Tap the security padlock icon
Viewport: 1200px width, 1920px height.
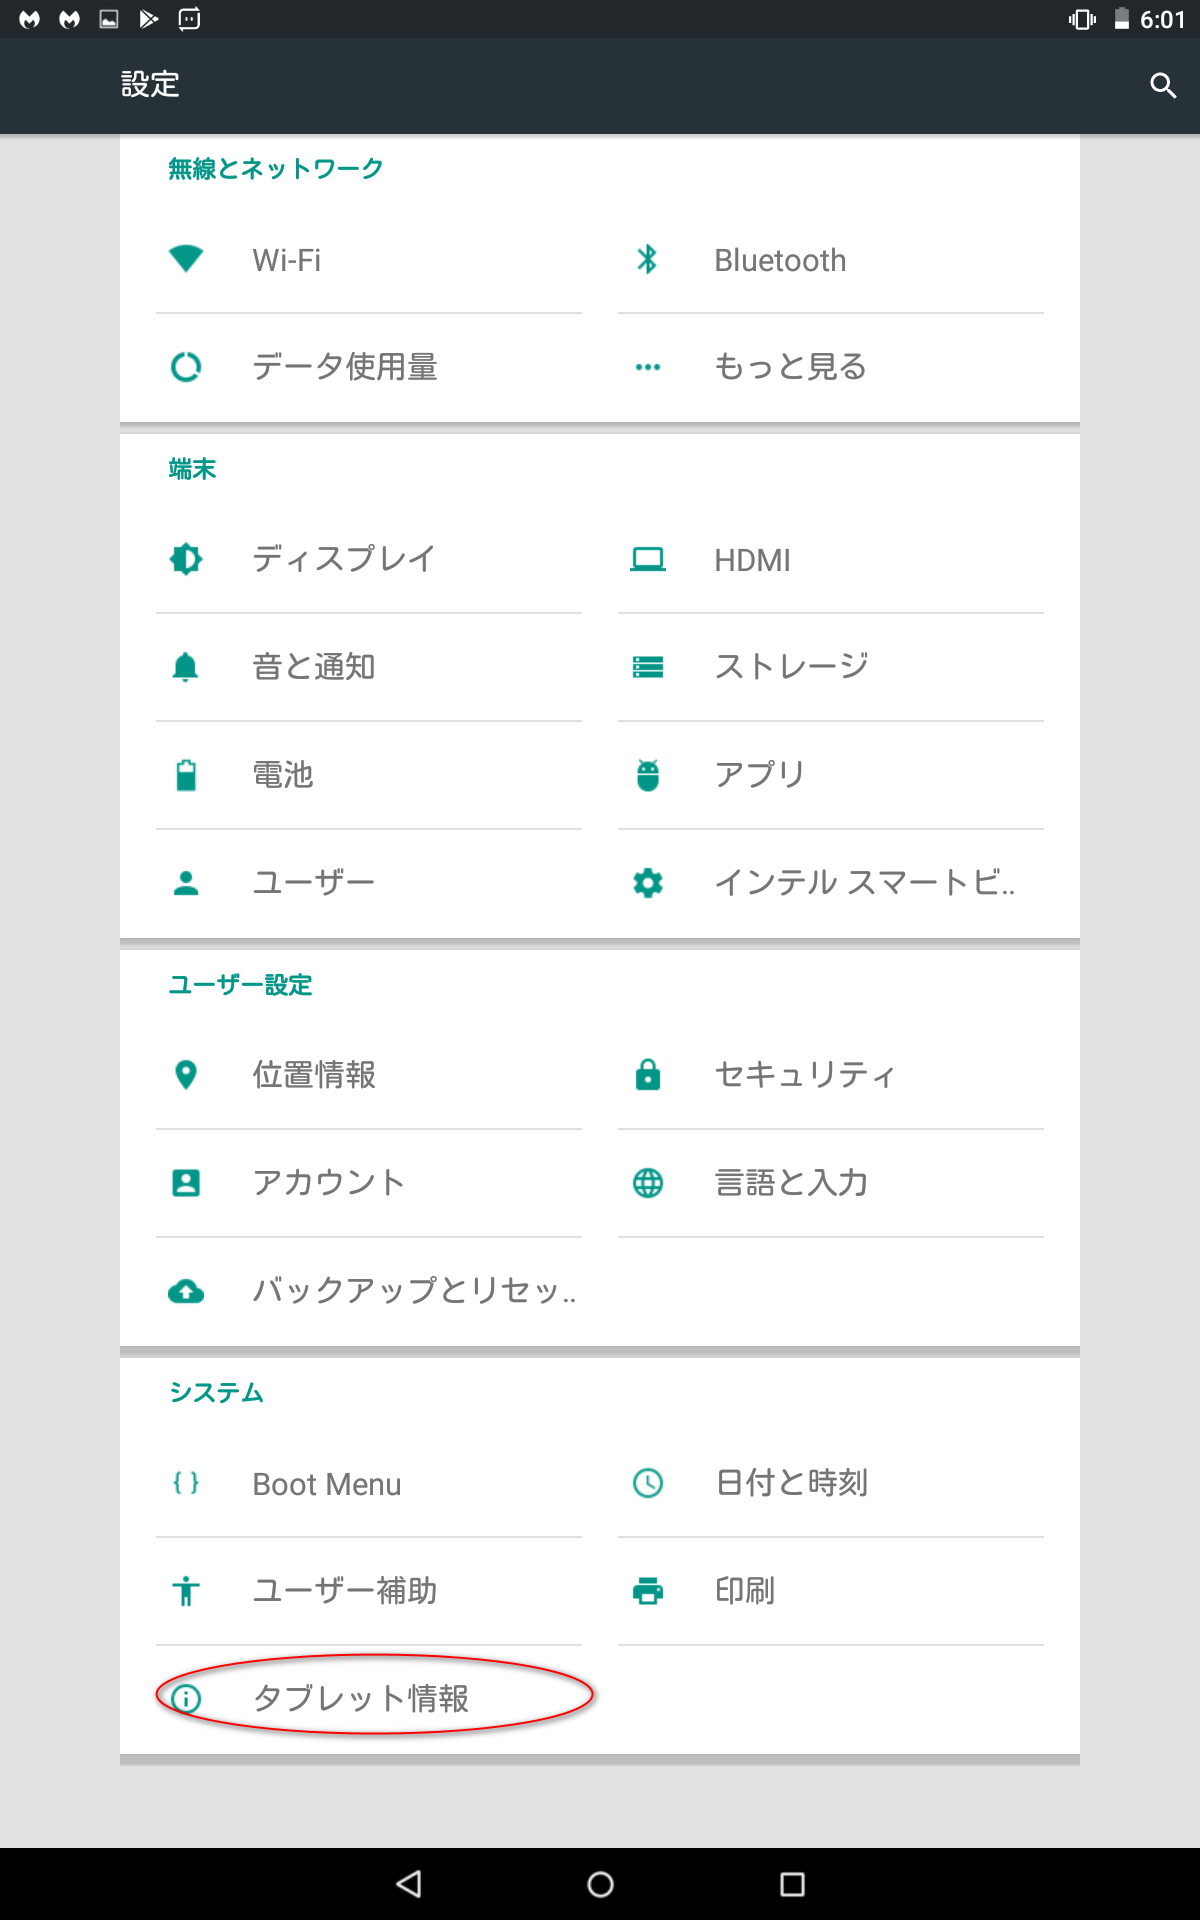pos(648,1075)
